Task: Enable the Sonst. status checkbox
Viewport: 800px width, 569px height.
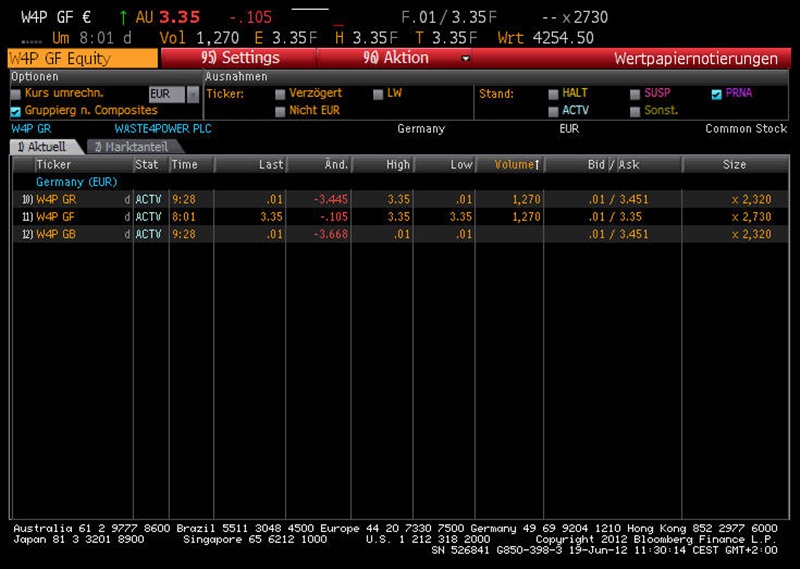Action: pos(635,110)
